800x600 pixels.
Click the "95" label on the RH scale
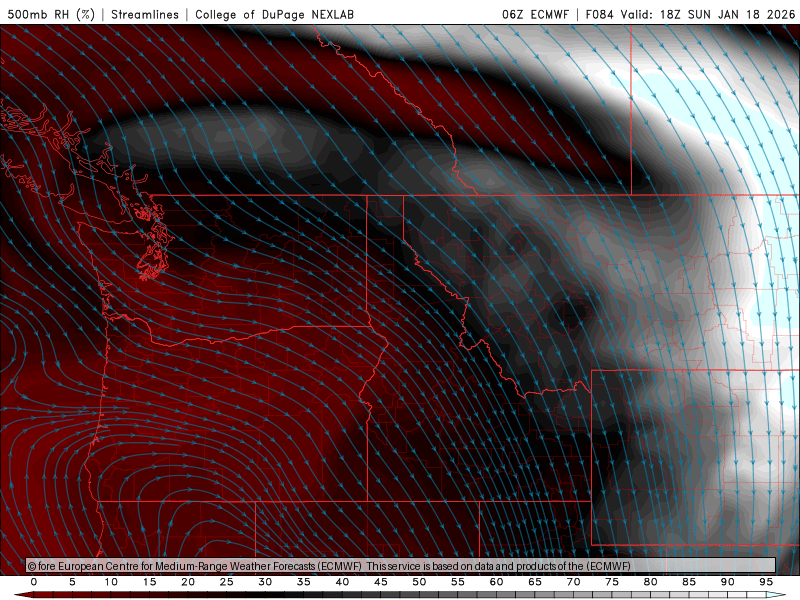[766, 582]
